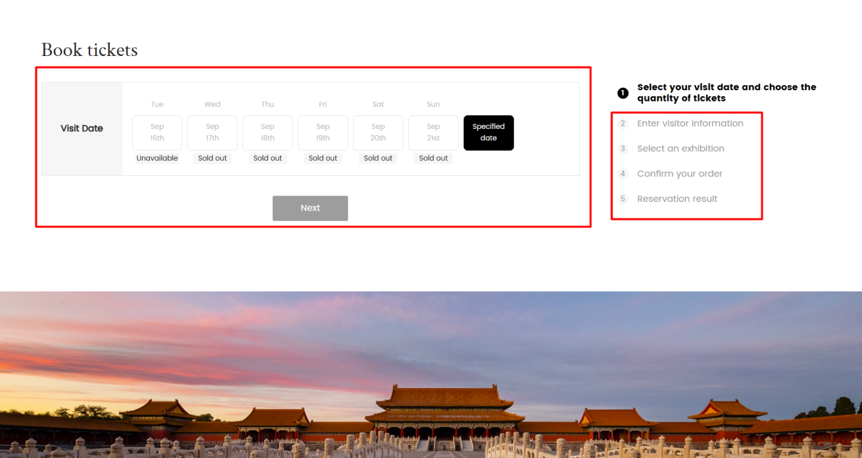Click the Unavailable label under Sep 16th
The height and width of the screenshot is (458, 862).
tap(157, 158)
